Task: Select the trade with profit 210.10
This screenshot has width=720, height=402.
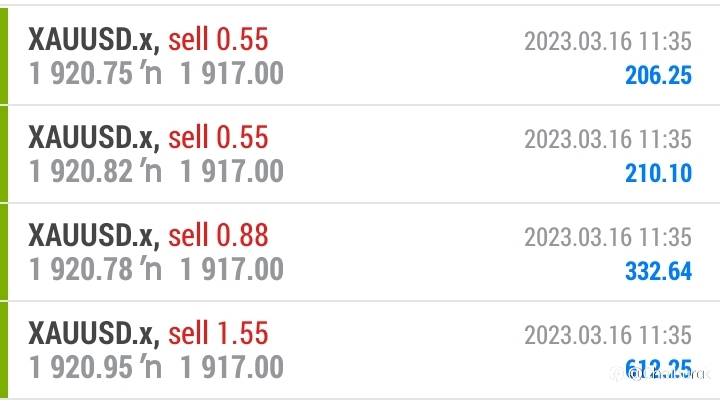Action: (360, 154)
